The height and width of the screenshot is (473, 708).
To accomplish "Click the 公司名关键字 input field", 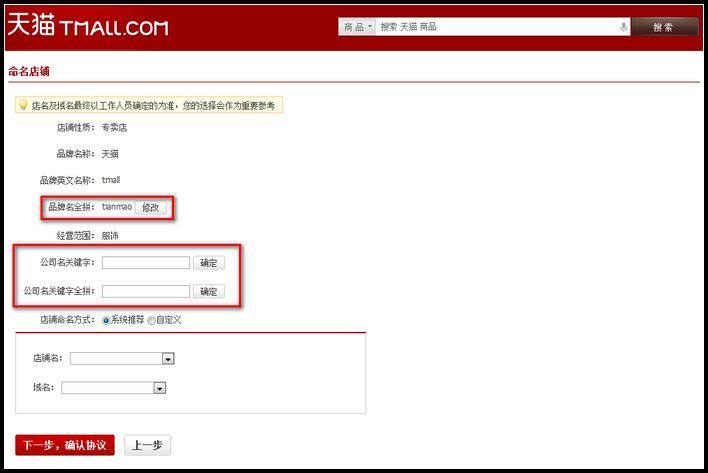I will click(x=145, y=263).
